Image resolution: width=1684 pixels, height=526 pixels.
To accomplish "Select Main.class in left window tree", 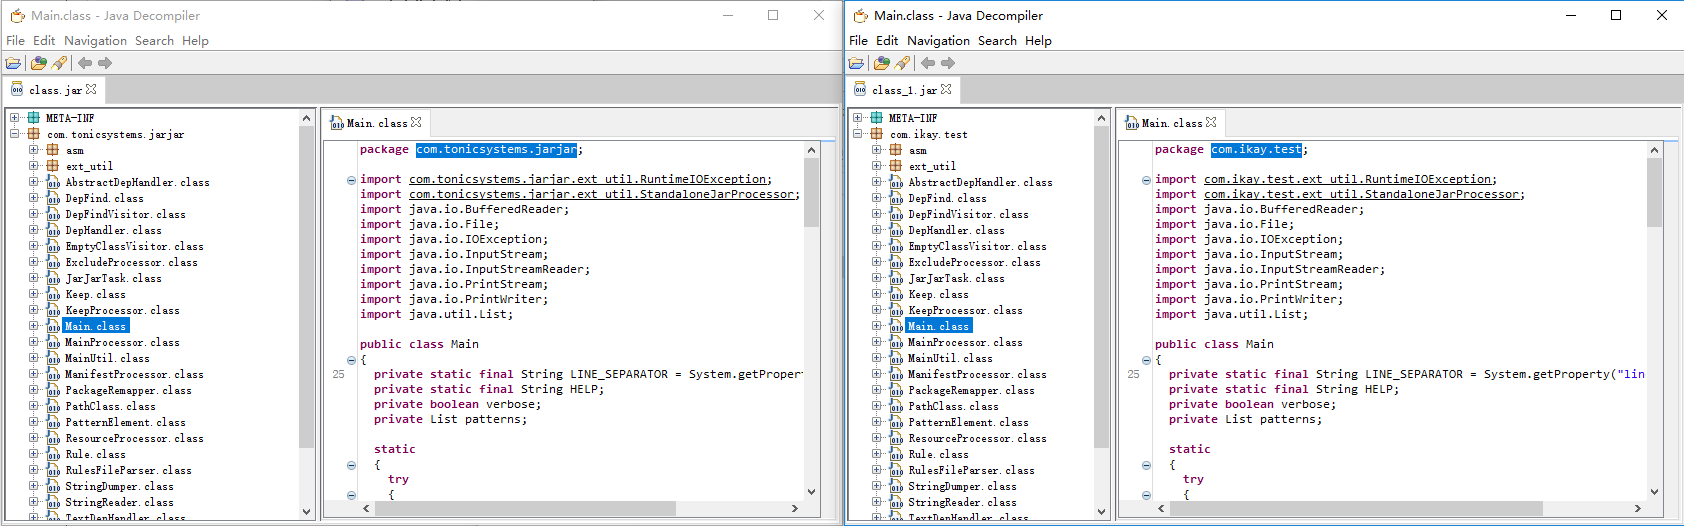I will tap(96, 326).
